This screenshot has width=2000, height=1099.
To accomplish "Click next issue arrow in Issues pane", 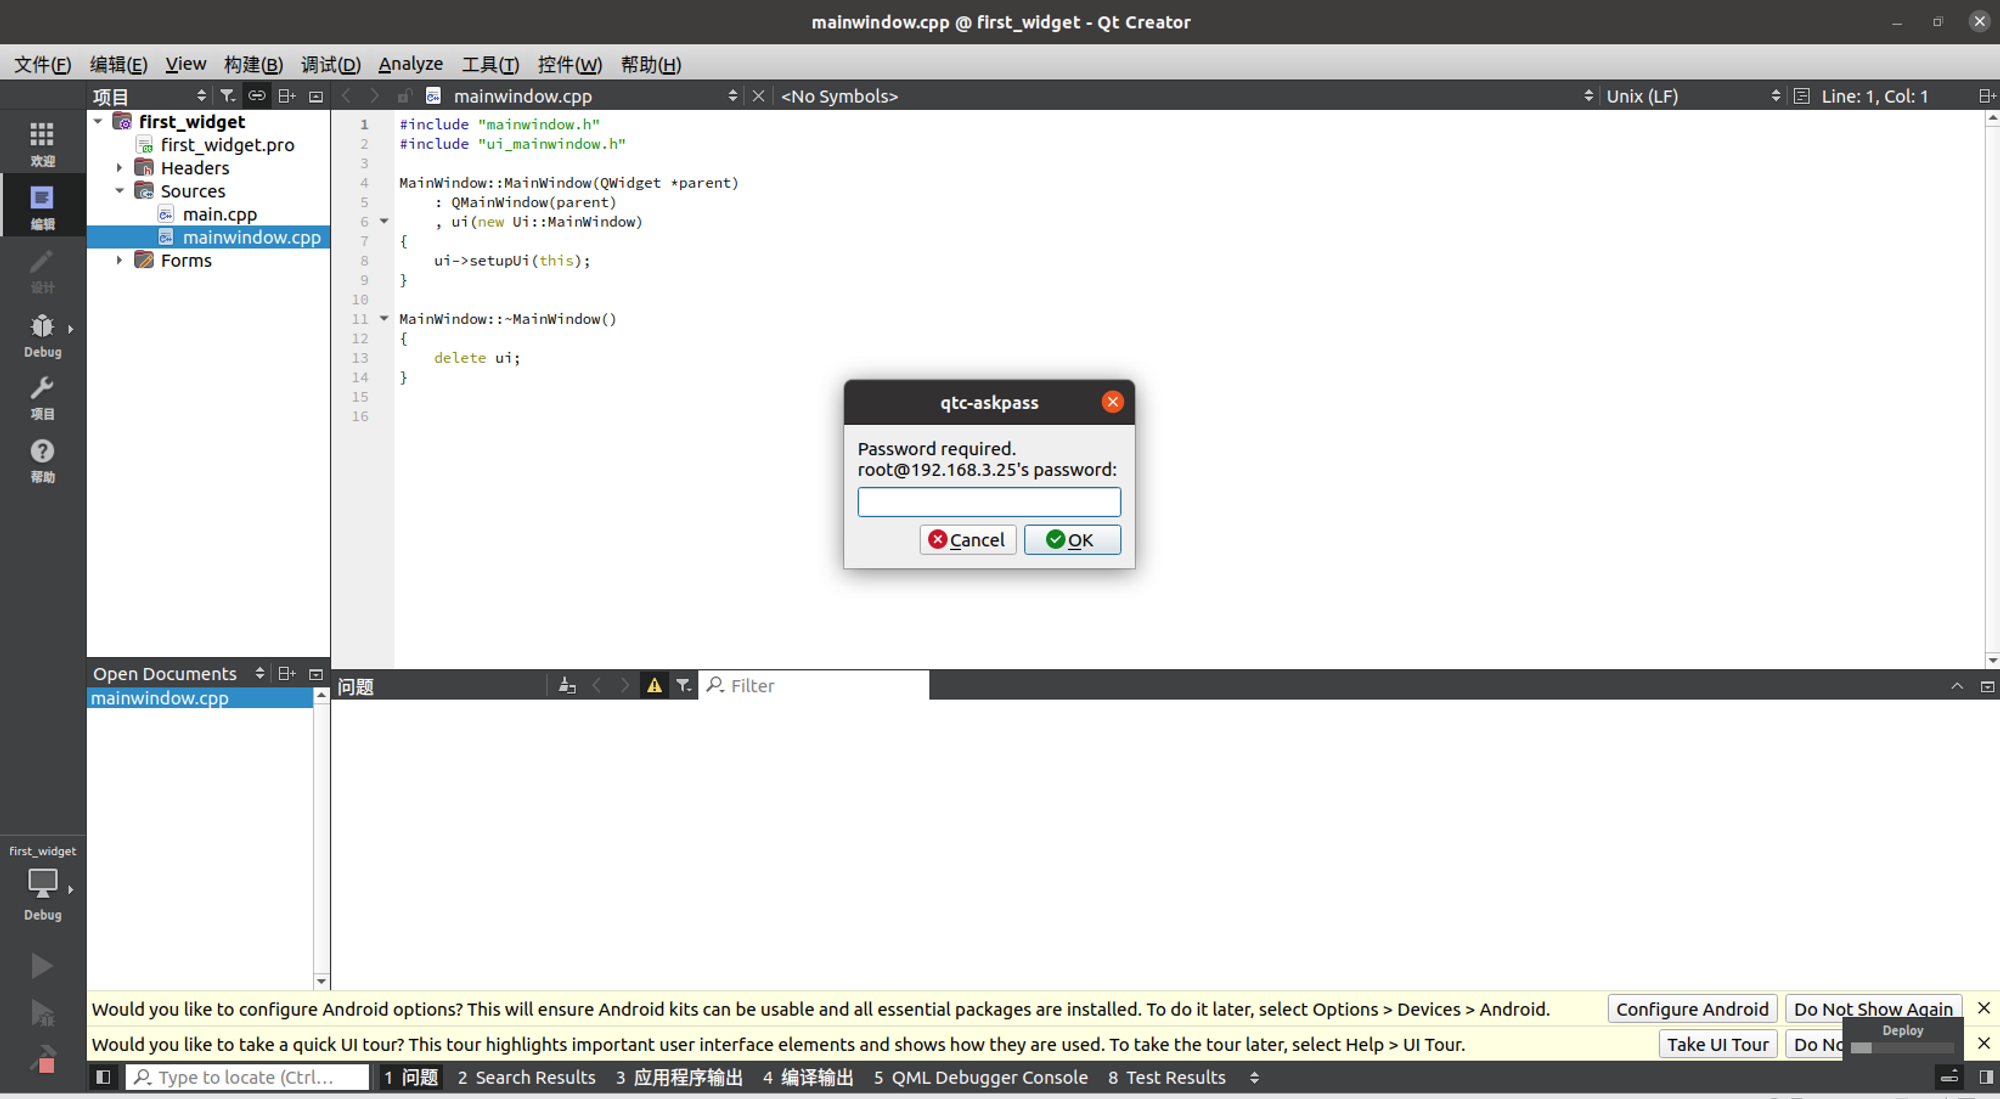I will pos(625,686).
